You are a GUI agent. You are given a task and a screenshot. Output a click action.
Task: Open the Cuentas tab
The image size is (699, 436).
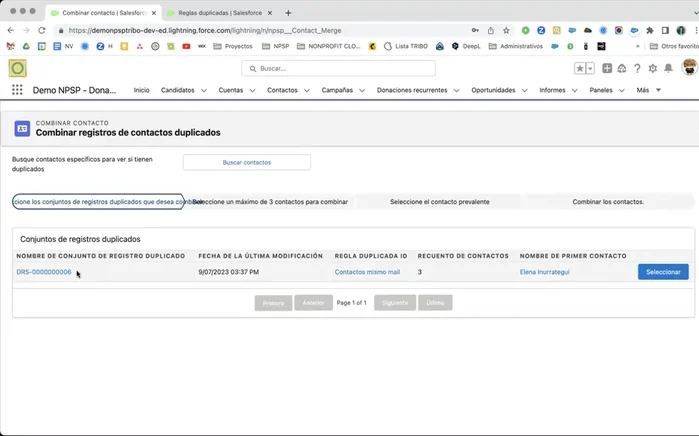point(230,90)
